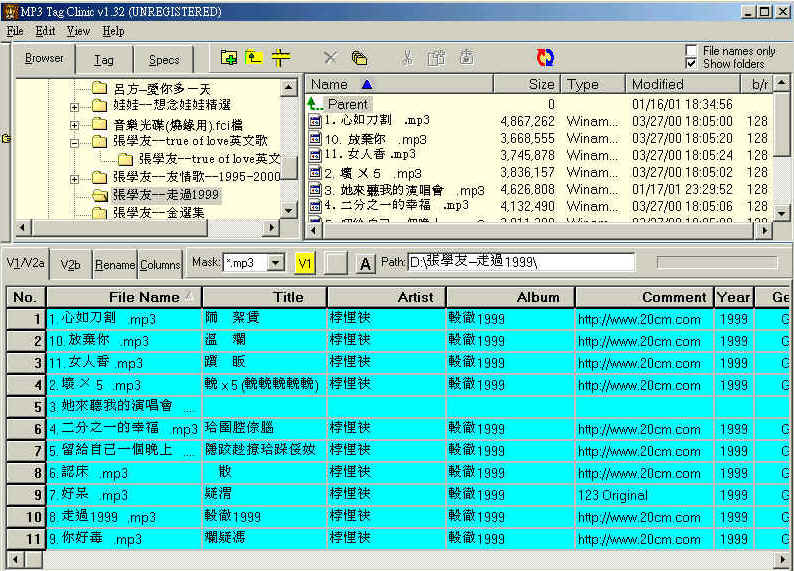Screen dimensions: 794x571
Task: Click the small icon at left window edge
Action: pyautogui.click(x=6, y=138)
